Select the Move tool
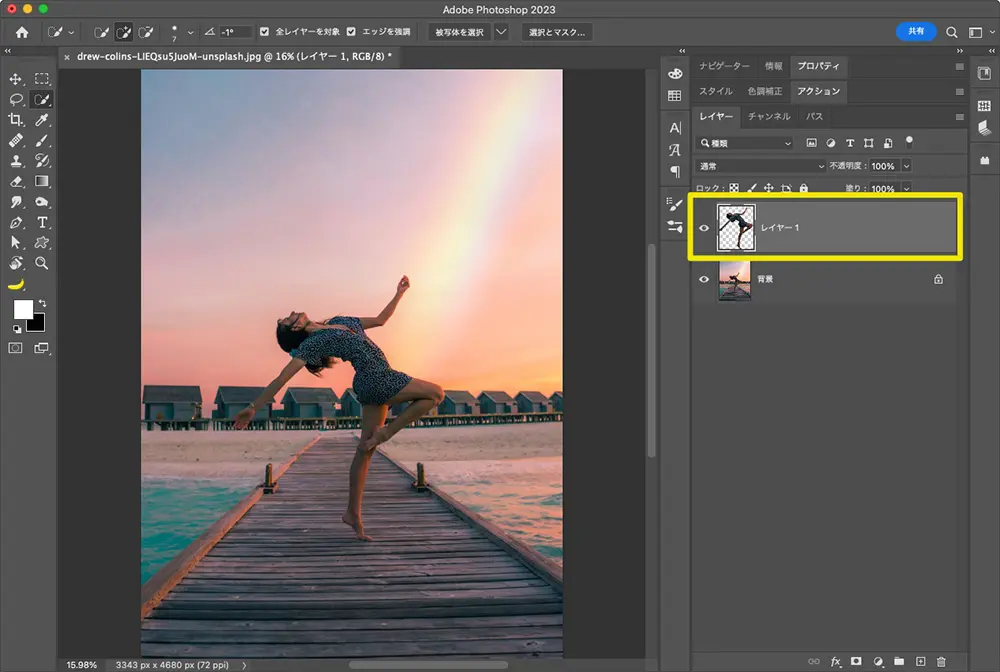 [16, 79]
